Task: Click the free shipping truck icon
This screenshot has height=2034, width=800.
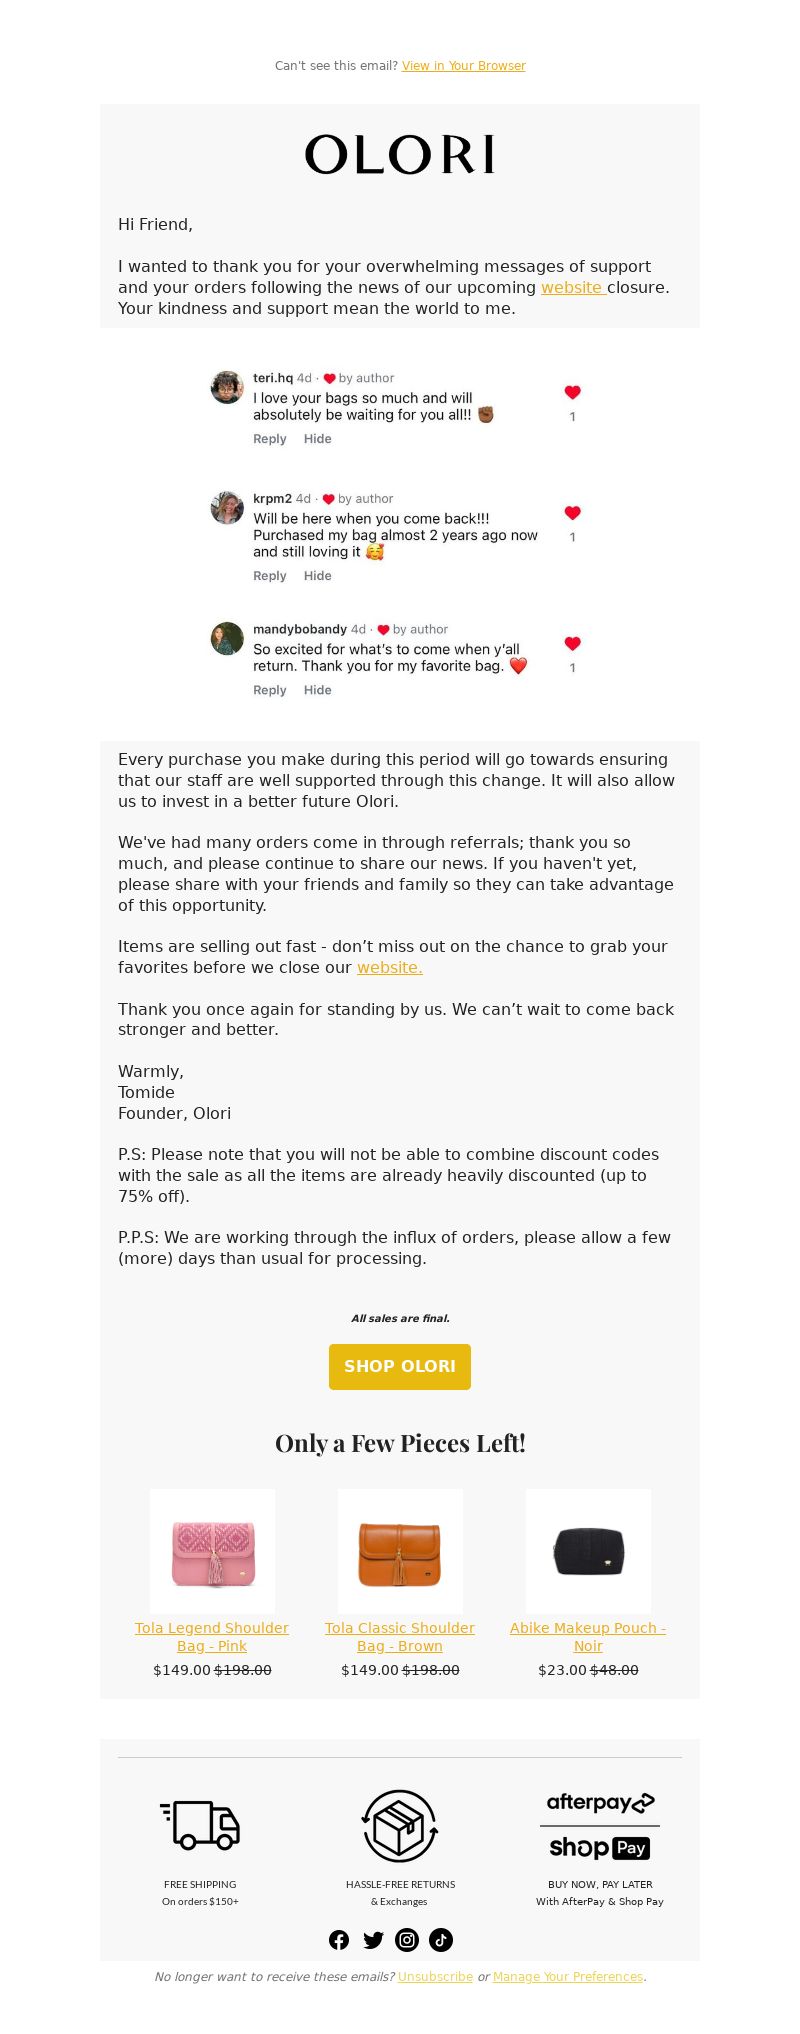Action: 200,1825
